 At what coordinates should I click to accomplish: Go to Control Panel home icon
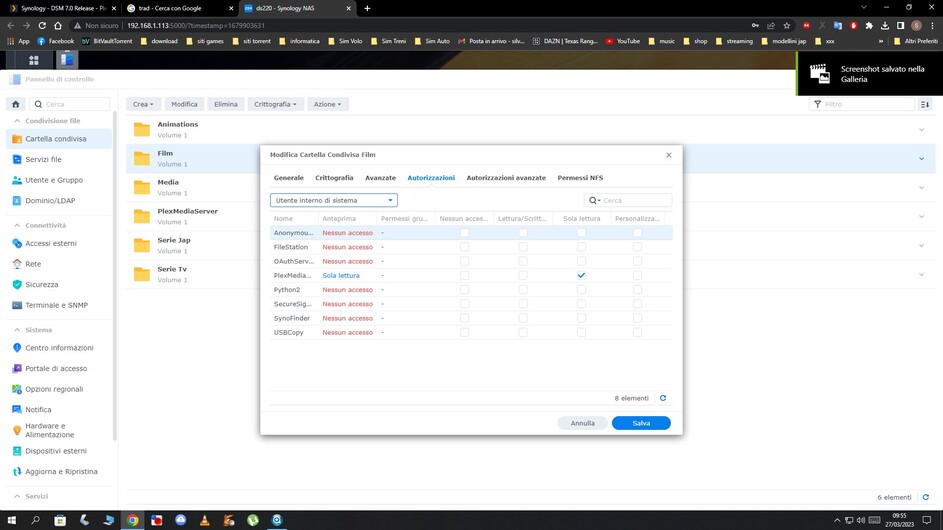[16, 104]
